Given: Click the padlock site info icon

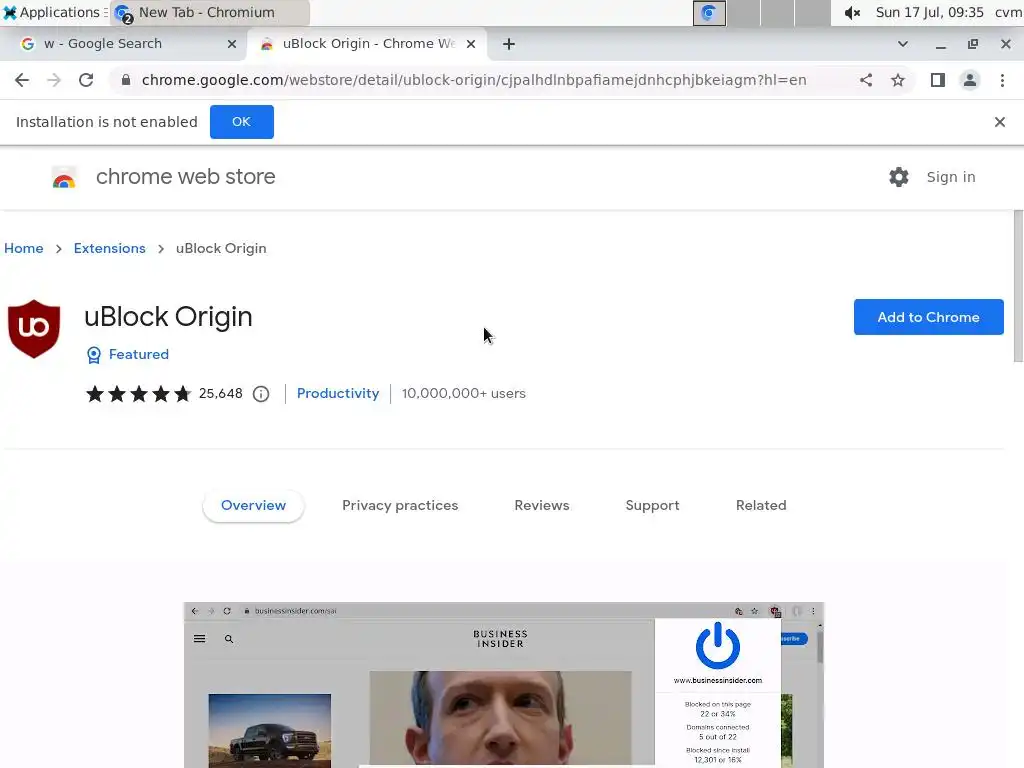Looking at the screenshot, I should click(126, 80).
